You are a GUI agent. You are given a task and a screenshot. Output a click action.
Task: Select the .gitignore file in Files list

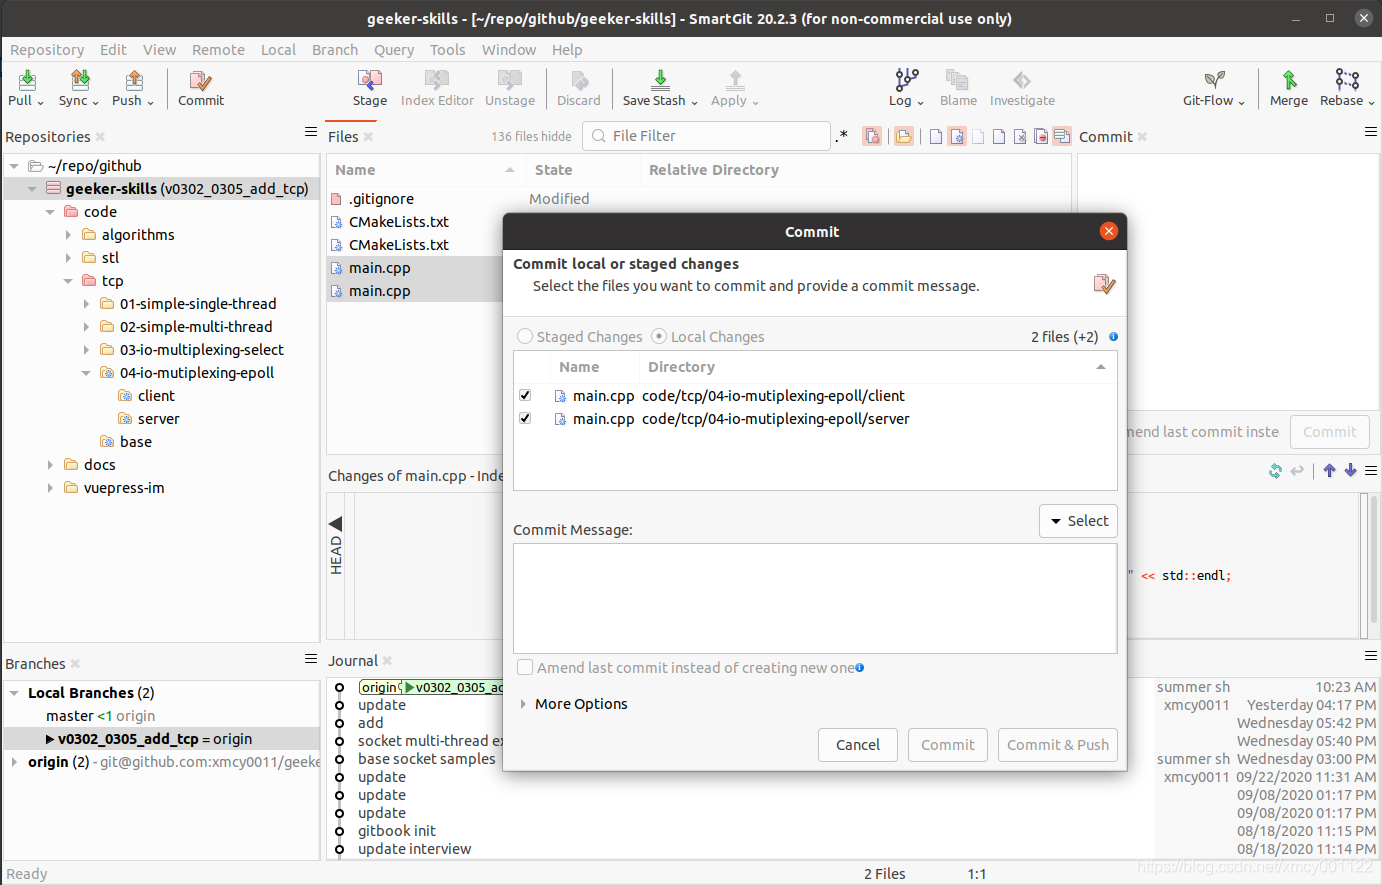click(x=381, y=199)
